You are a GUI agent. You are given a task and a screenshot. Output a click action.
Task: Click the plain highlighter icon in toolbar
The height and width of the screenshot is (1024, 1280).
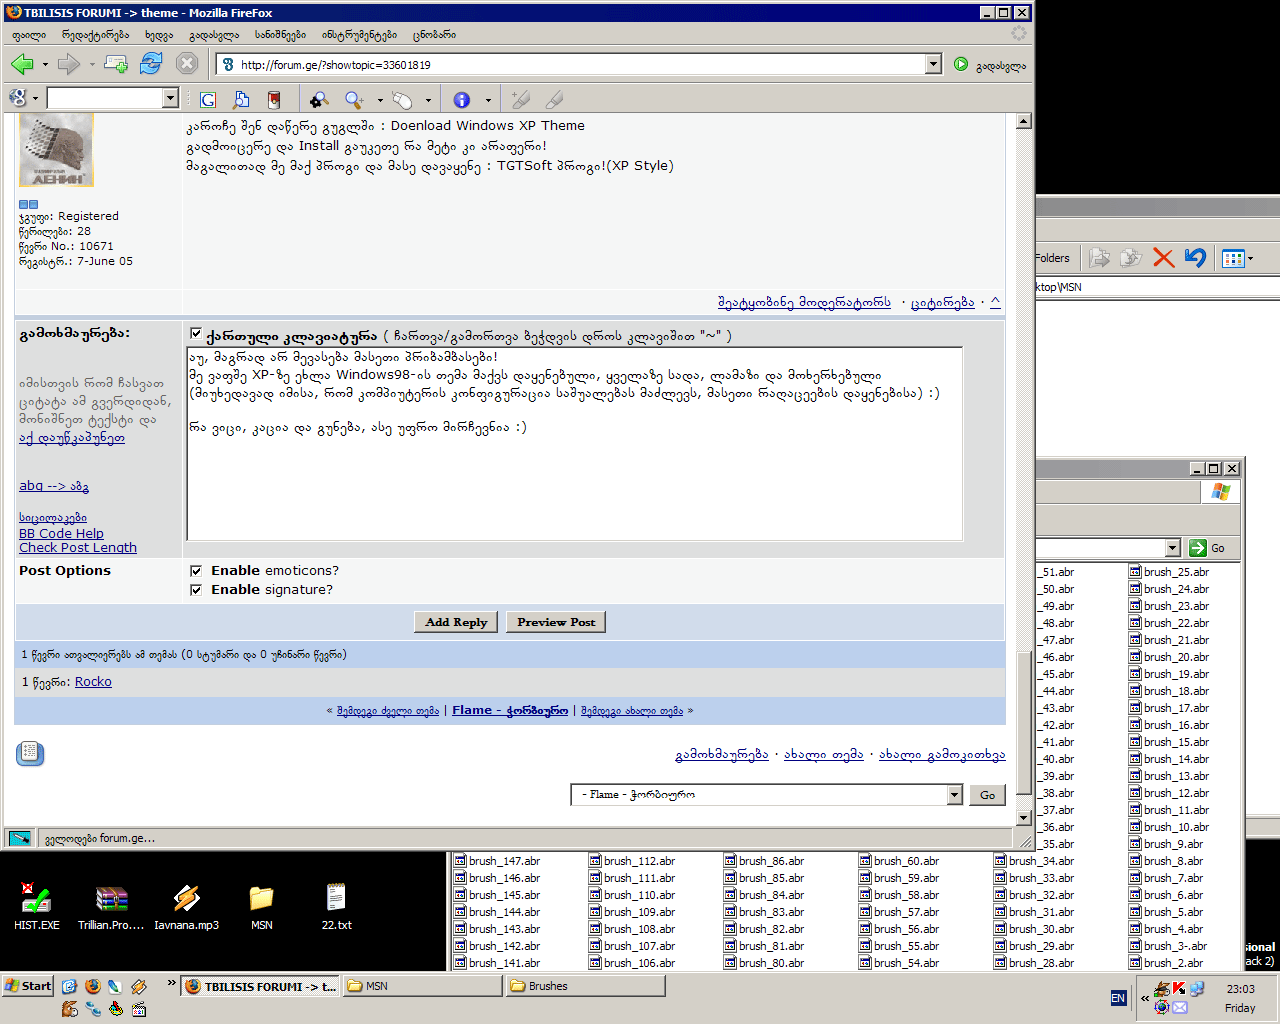[554, 99]
